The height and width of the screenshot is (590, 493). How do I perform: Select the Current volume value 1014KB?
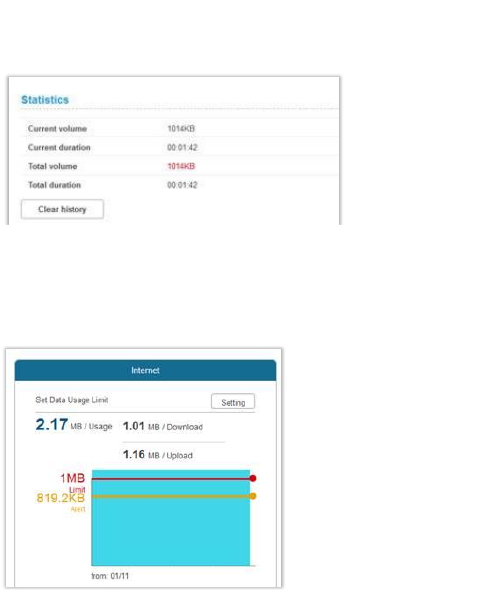pyautogui.click(x=181, y=129)
